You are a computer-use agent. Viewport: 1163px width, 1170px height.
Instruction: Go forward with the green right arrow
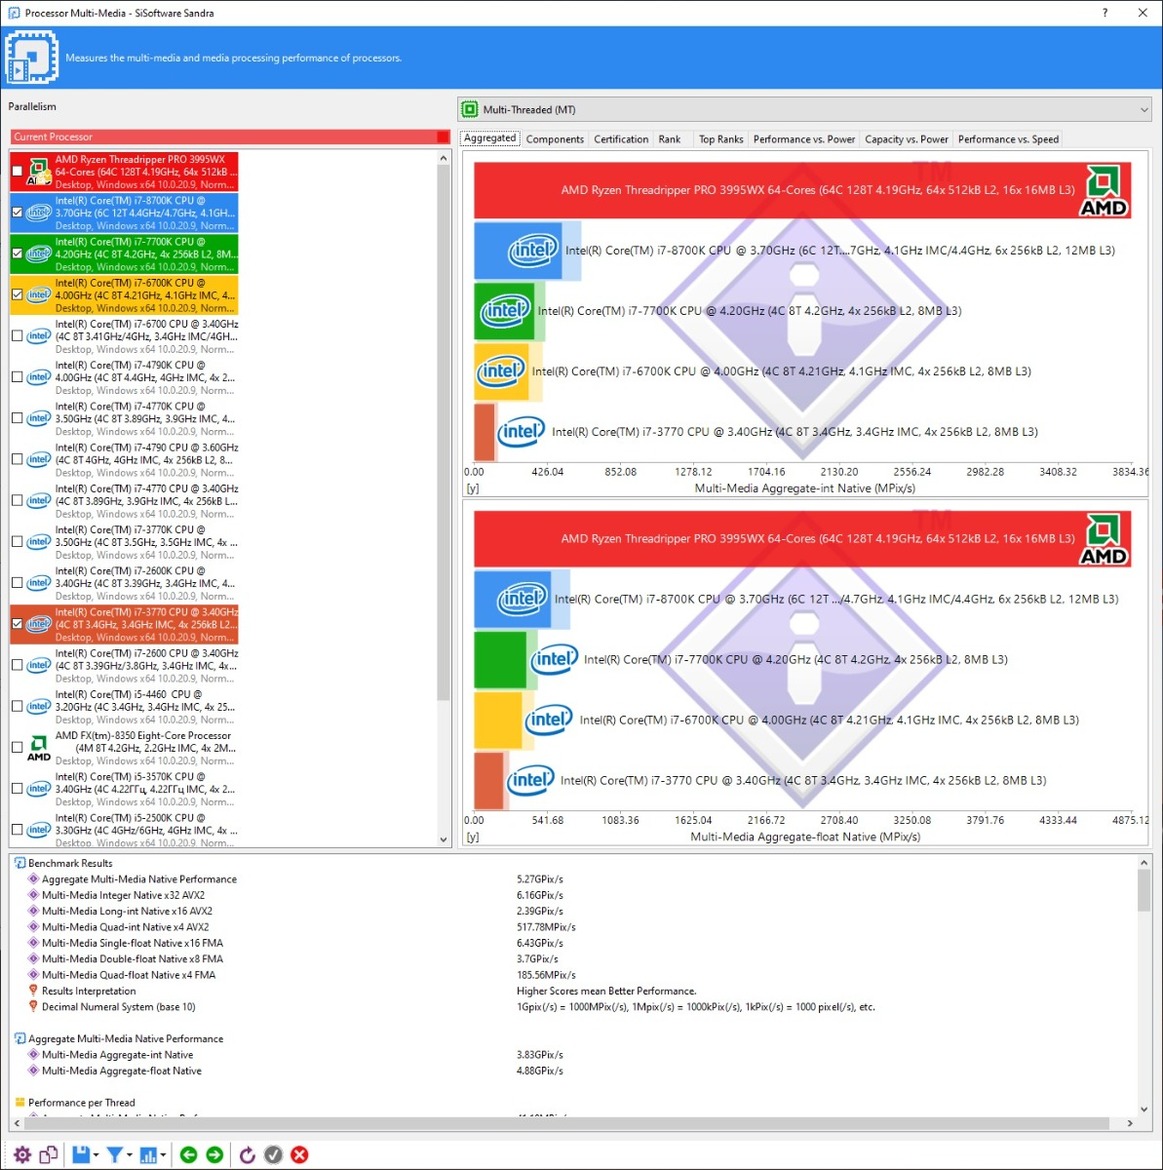(x=215, y=1154)
